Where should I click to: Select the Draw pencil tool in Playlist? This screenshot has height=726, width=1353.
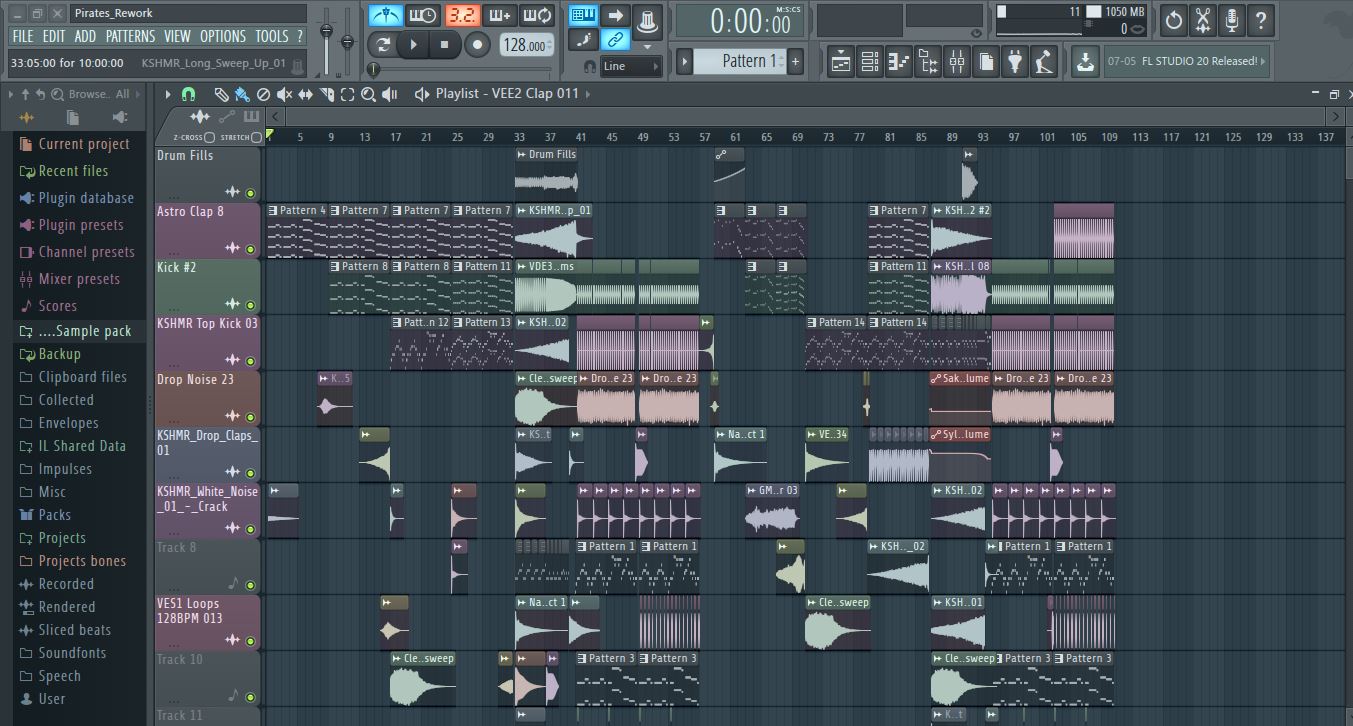click(221, 94)
